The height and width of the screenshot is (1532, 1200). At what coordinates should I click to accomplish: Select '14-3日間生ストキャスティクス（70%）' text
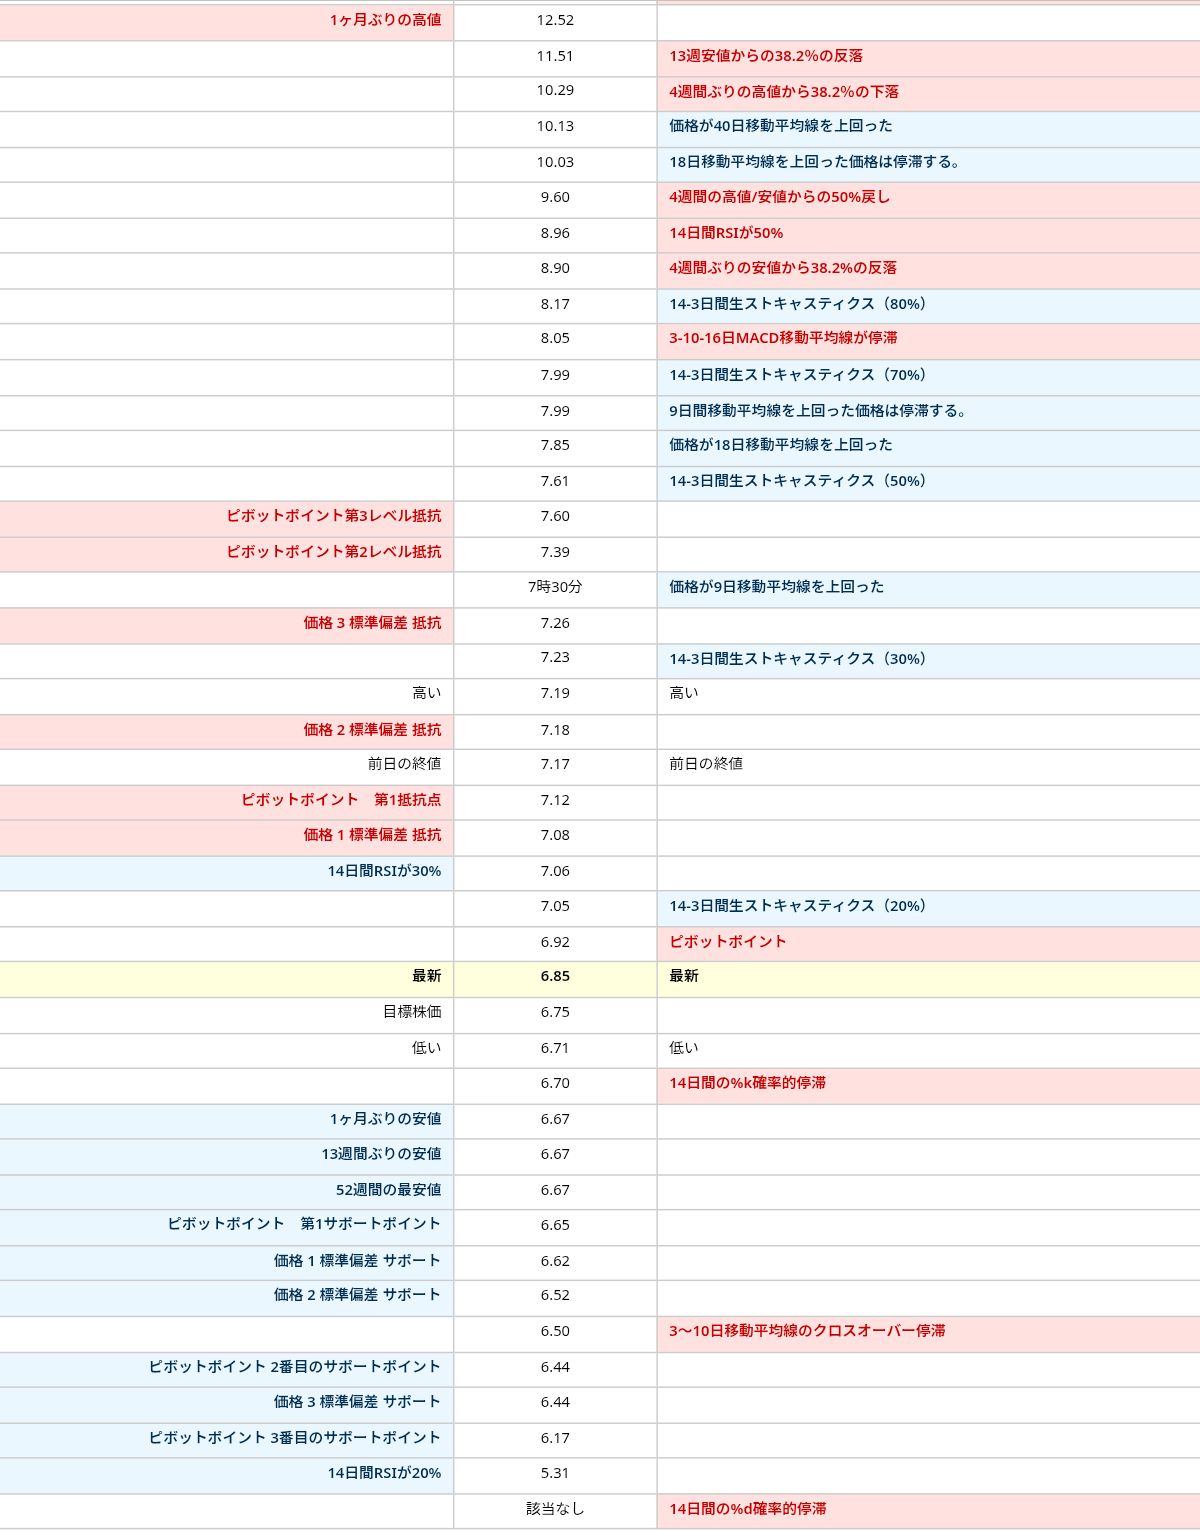pyautogui.click(x=801, y=375)
